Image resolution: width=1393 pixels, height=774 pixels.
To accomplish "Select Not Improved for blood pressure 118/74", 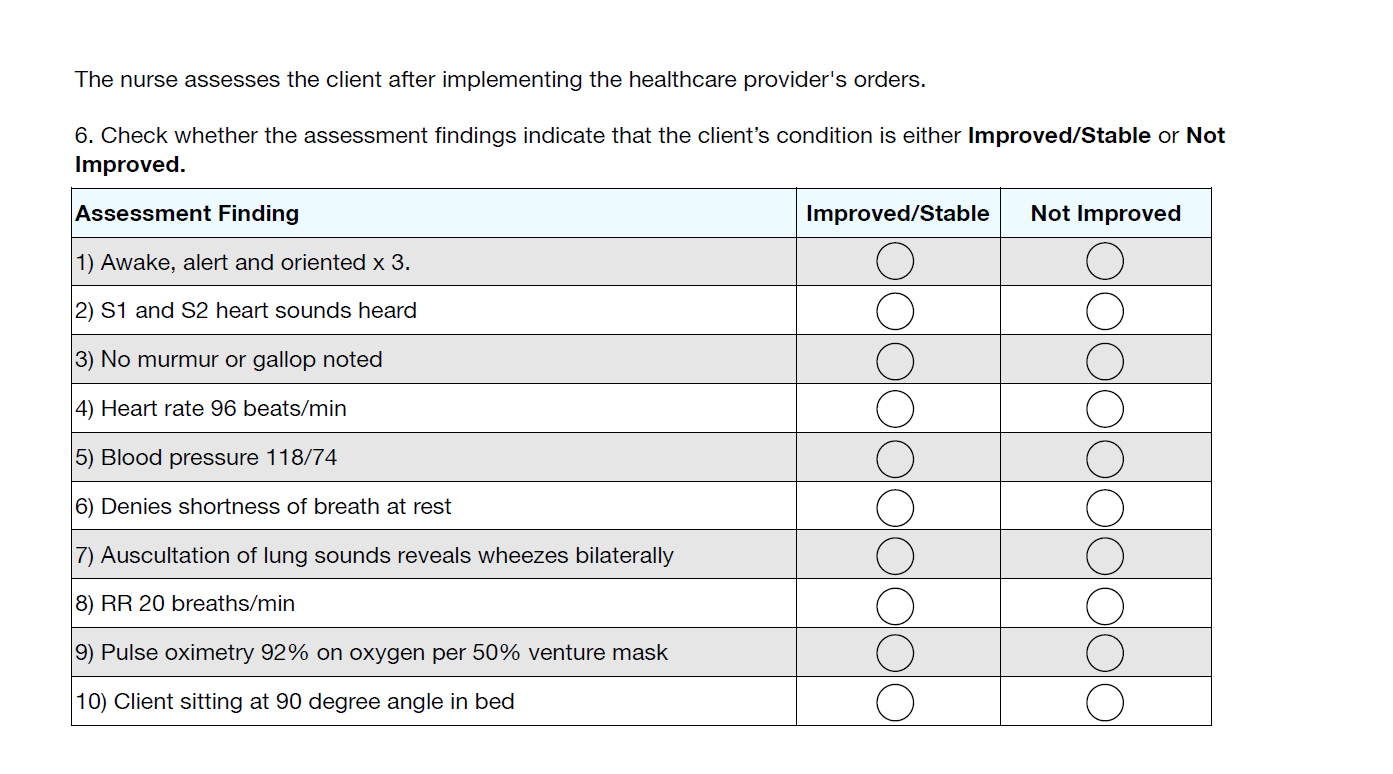I will point(1105,458).
